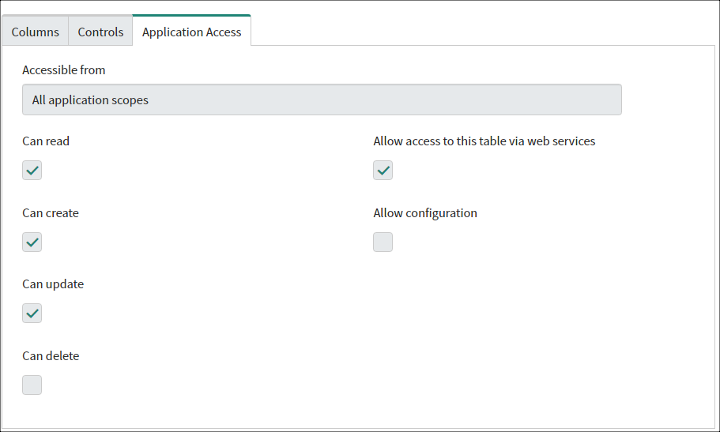720x432 pixels.
Task: Toggle the Can update checkbox off
Action: (32, 313)
